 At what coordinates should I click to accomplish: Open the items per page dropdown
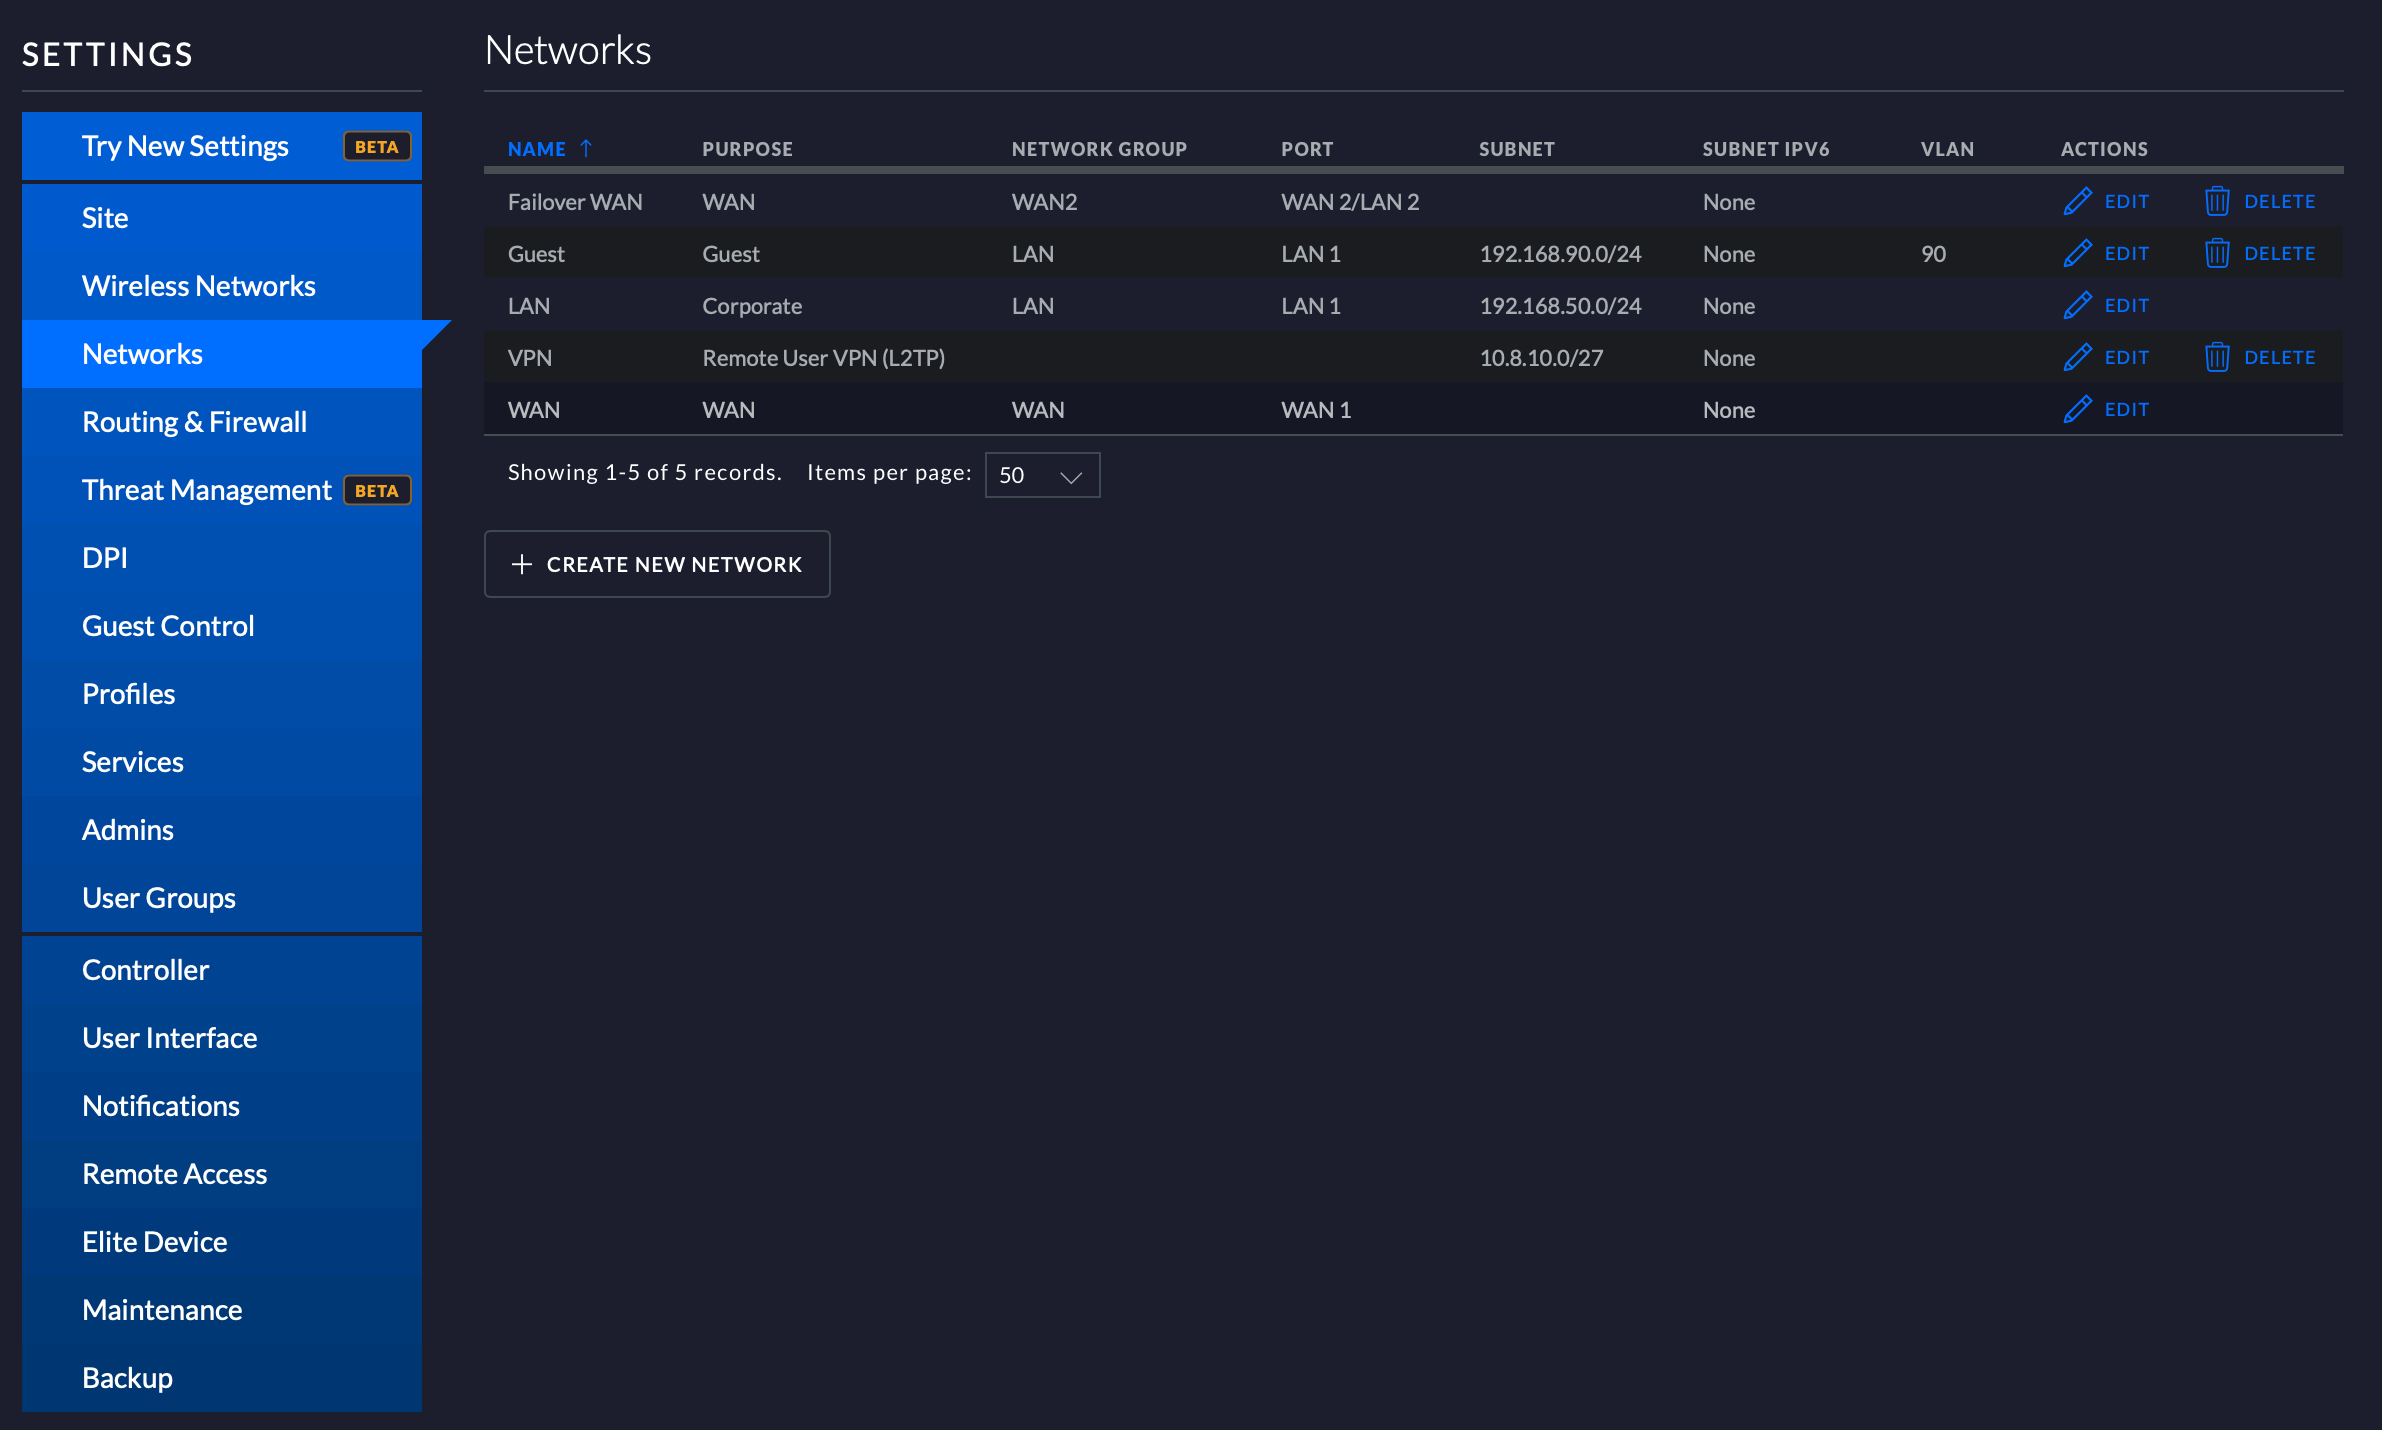click(1042, 475)
